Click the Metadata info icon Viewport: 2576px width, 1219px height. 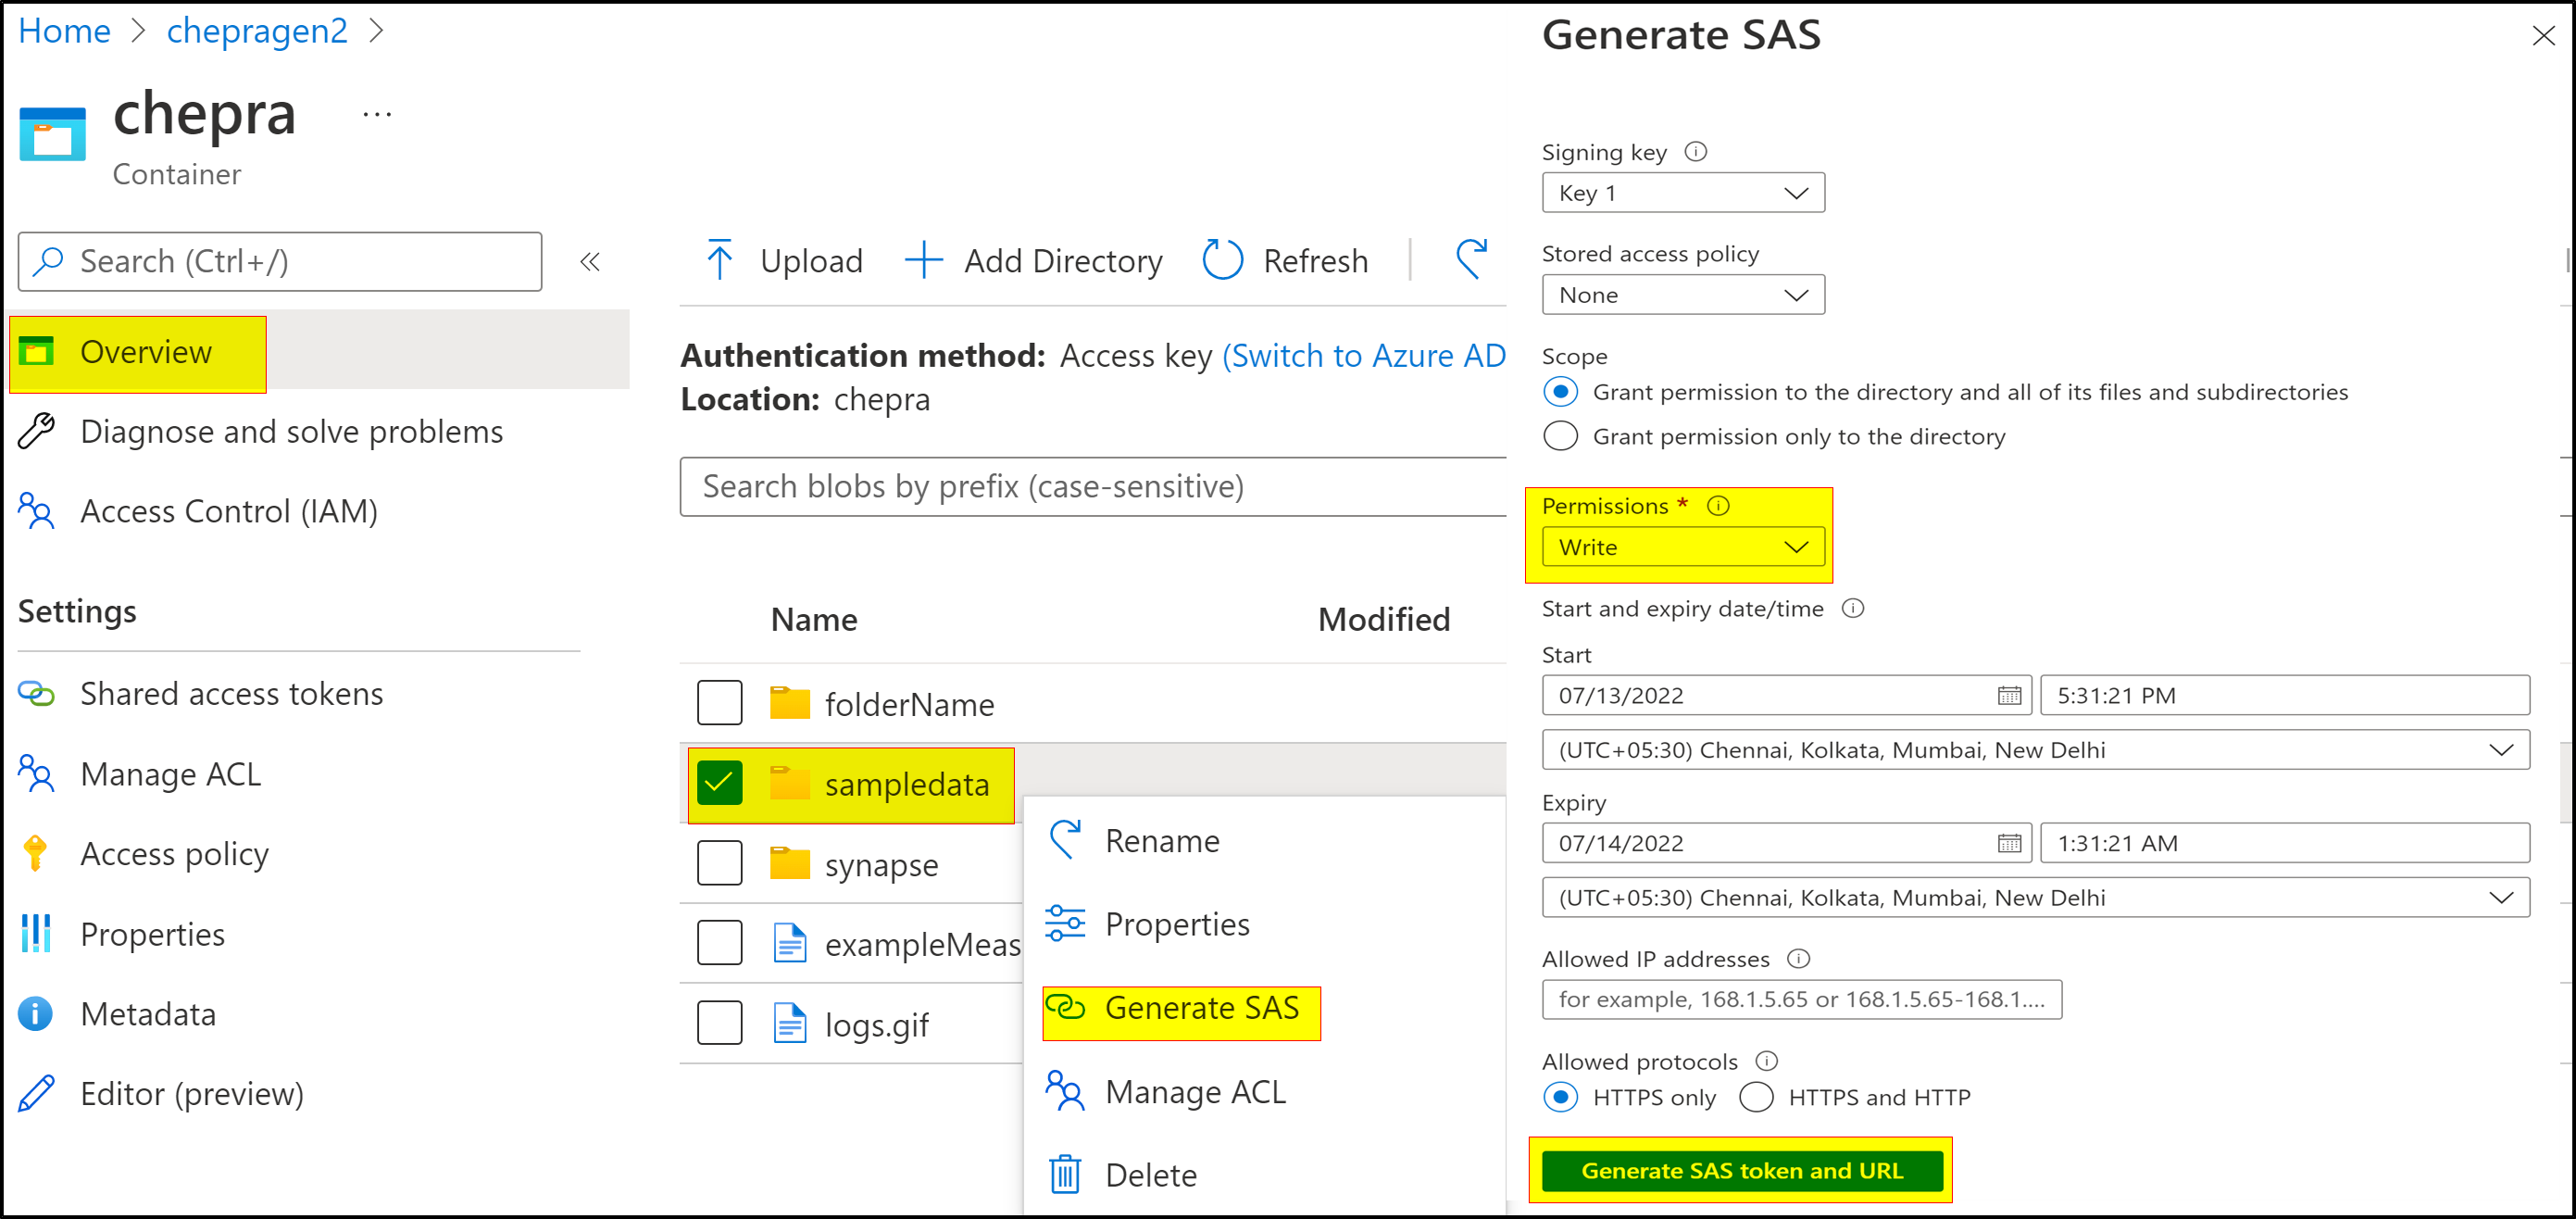36,1013
